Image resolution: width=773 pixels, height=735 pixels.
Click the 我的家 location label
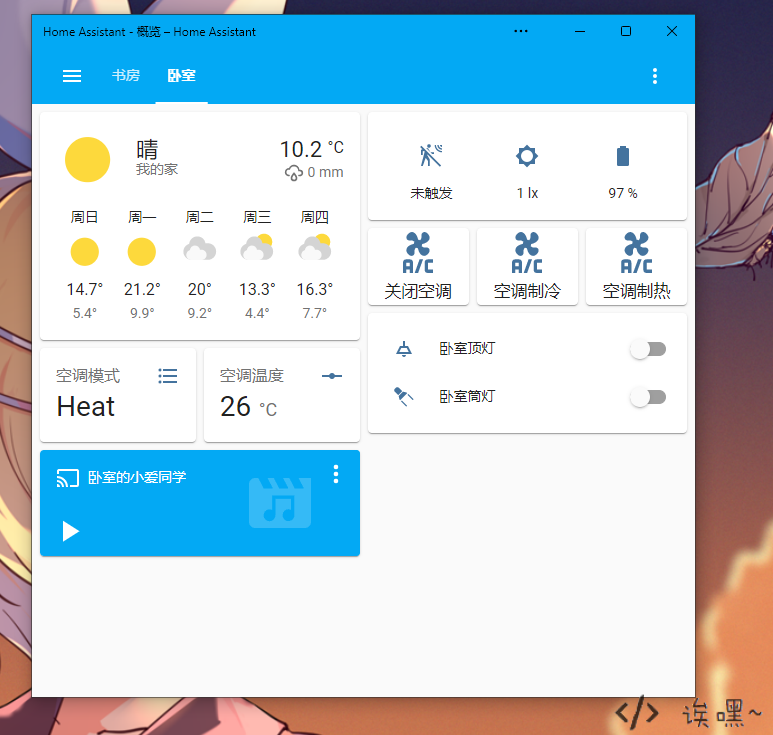pos(157,170)
